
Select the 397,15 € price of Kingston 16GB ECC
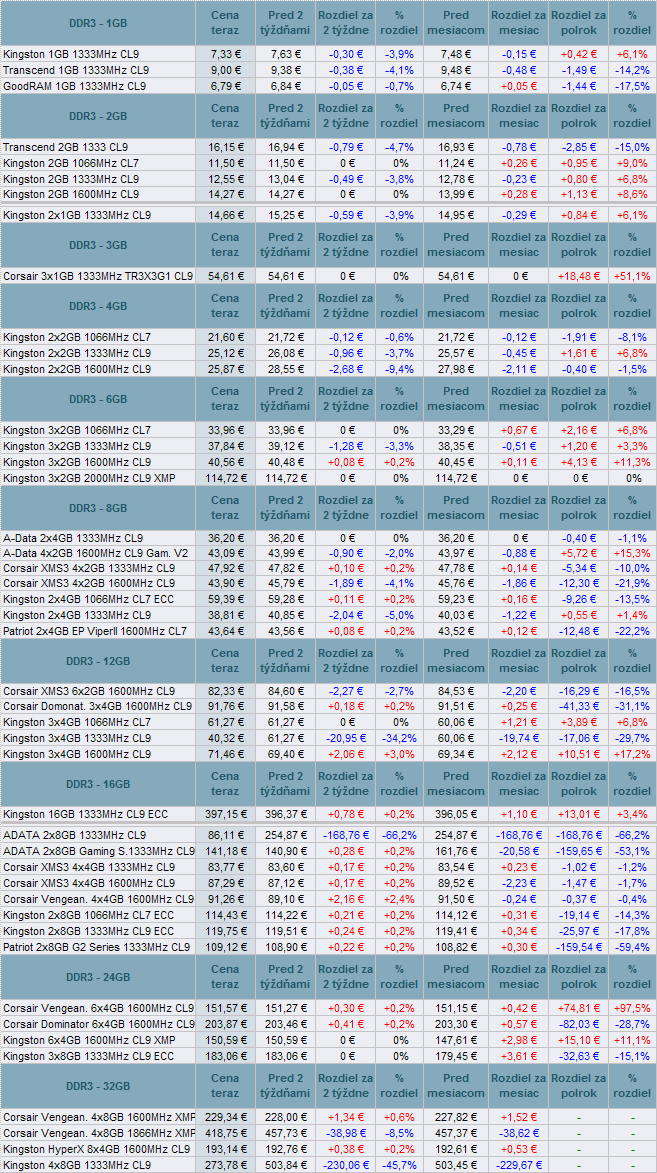tap(225, 815)
